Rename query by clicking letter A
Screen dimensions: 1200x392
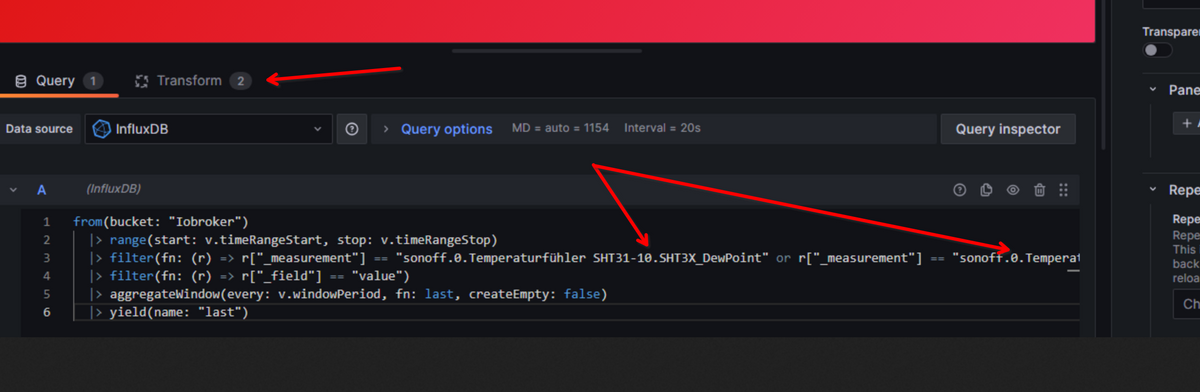click(x=42, y=190)
